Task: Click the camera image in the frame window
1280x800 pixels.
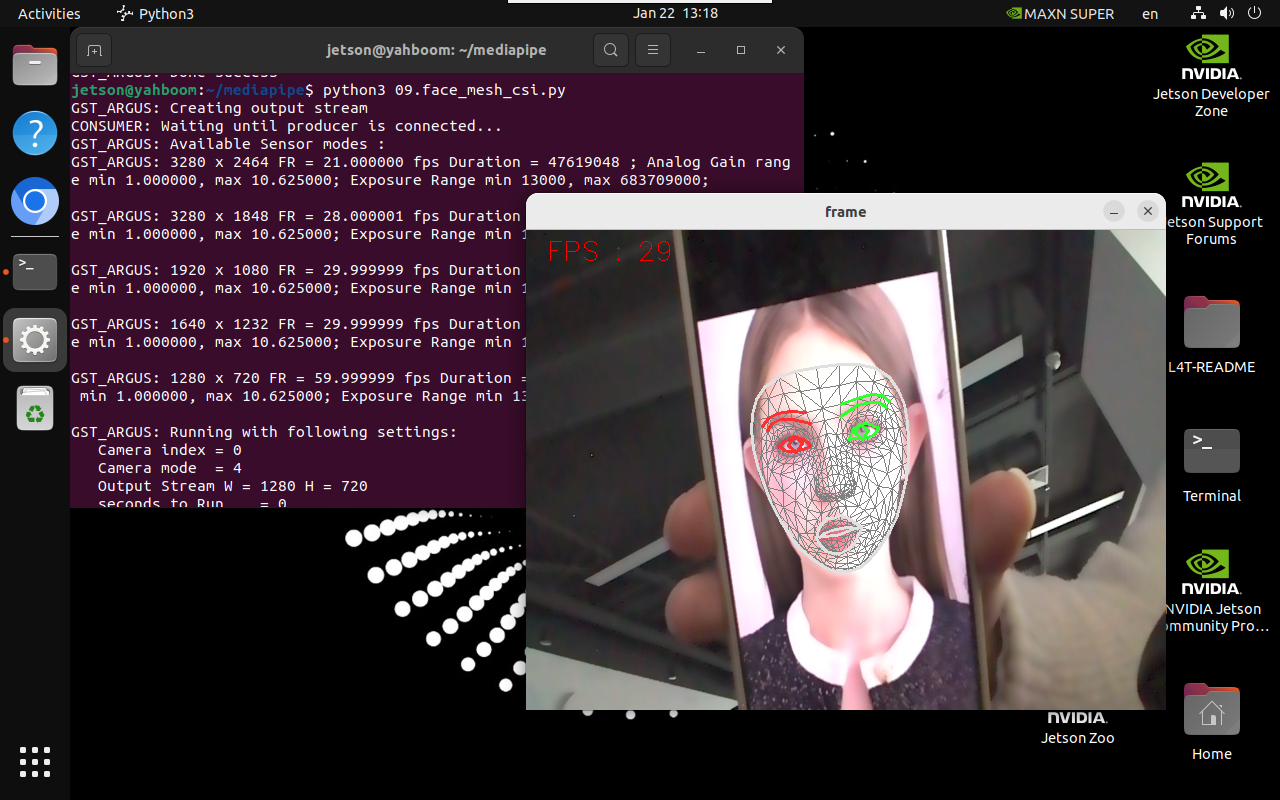Action: (x=846, y=470)
